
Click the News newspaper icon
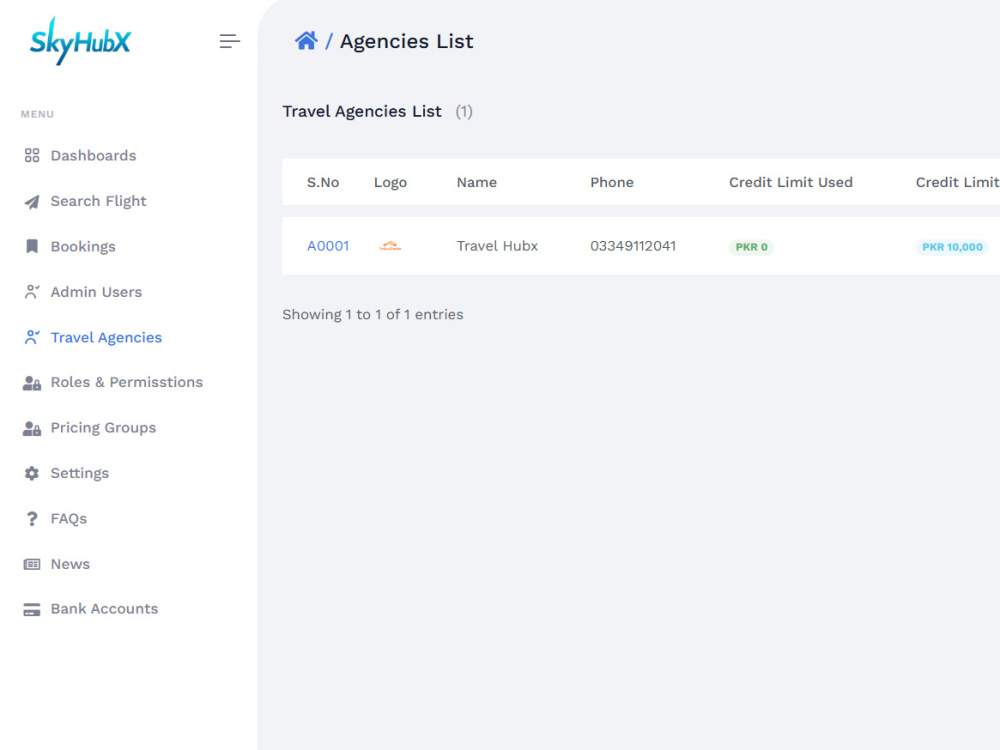point(32,564)
